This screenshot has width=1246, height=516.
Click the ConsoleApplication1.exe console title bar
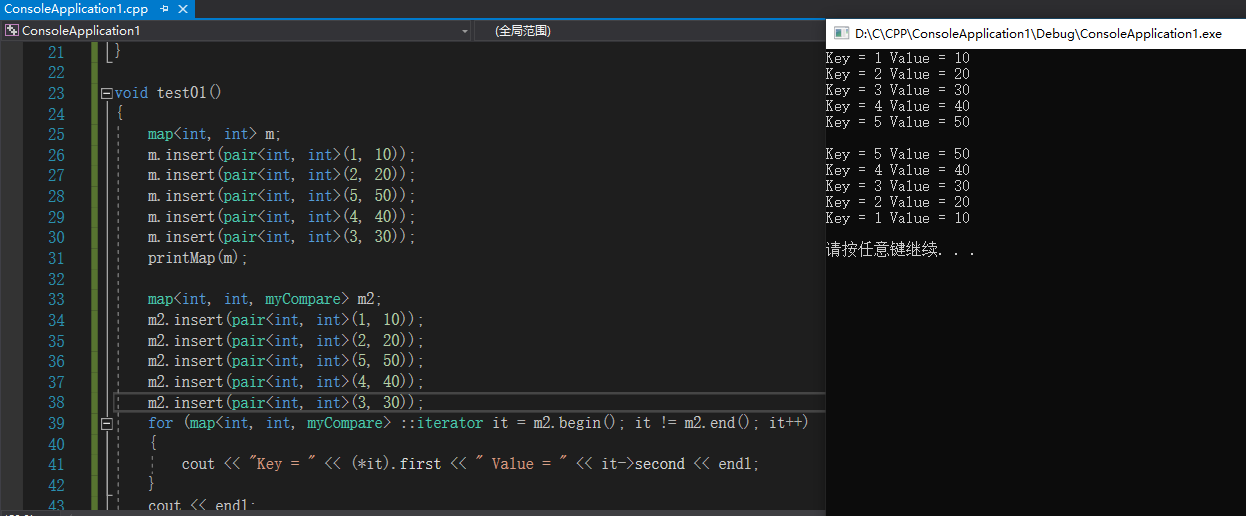[1038, 34]
